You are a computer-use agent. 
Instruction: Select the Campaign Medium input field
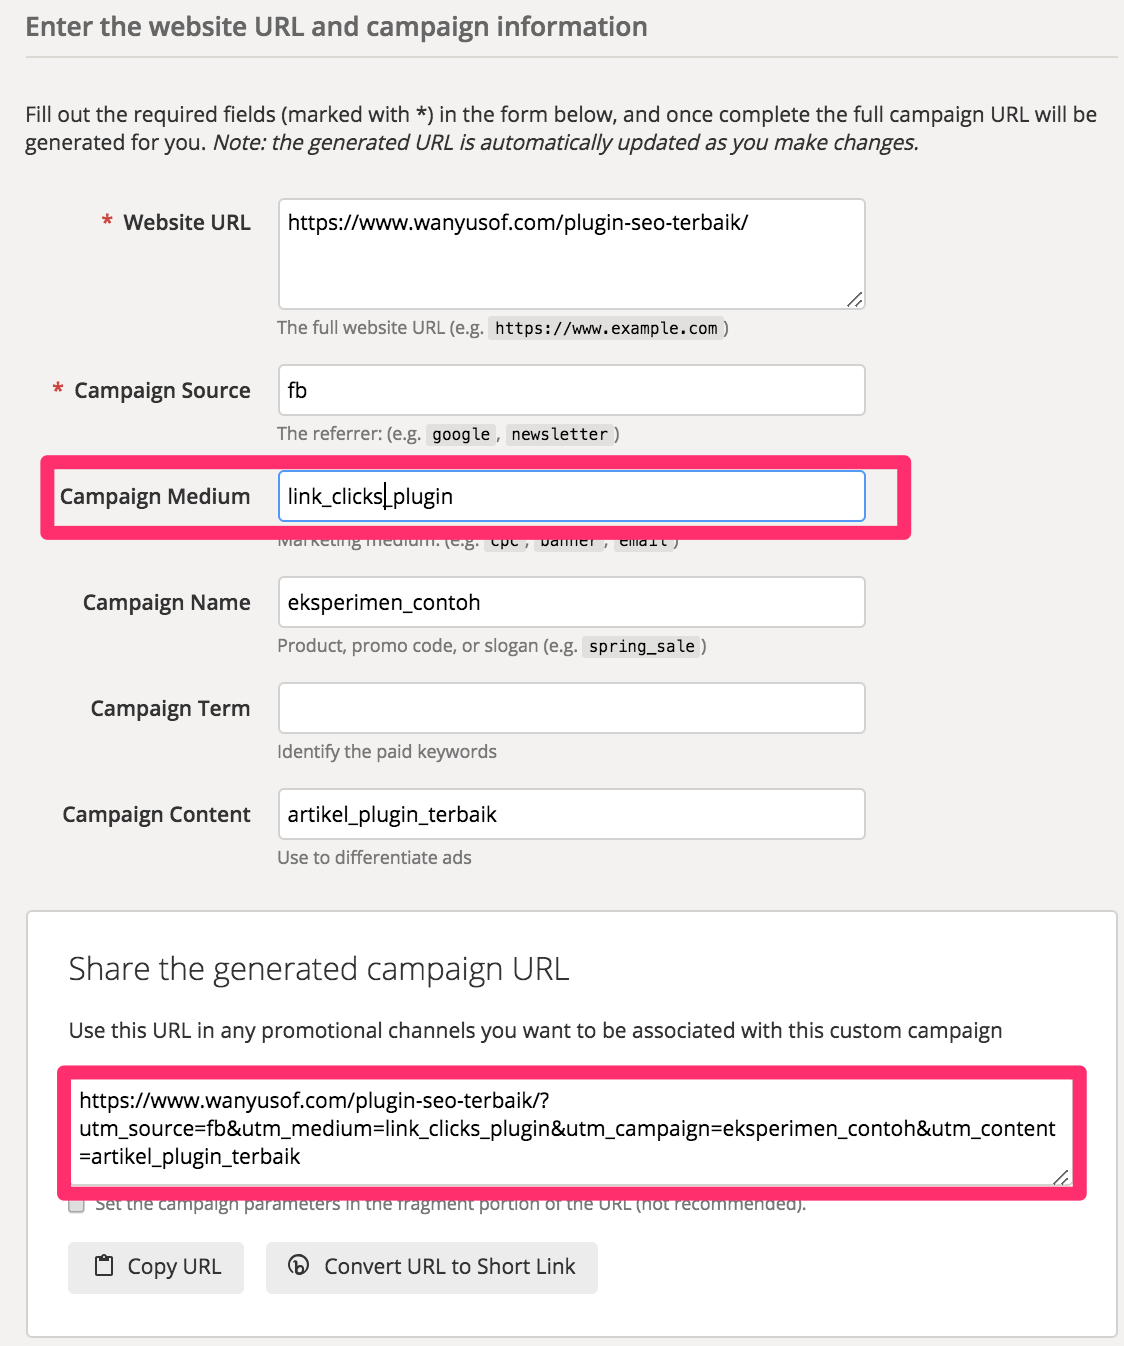click(x=571, y=496)
